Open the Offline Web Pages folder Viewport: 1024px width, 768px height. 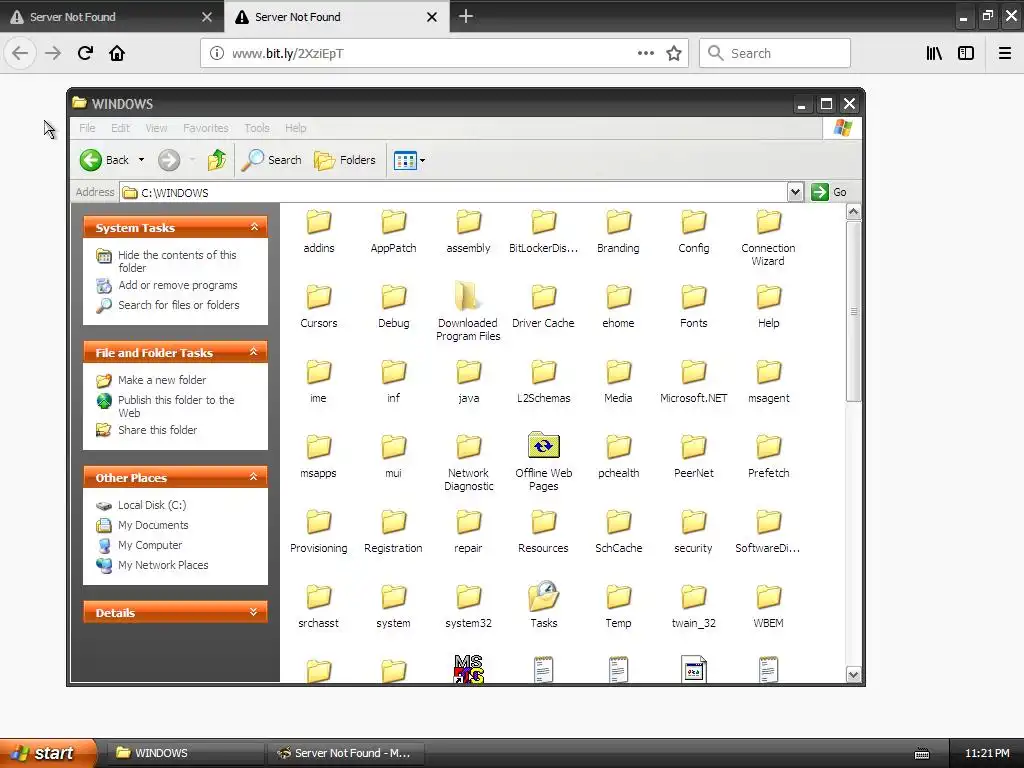click(543, 446)
